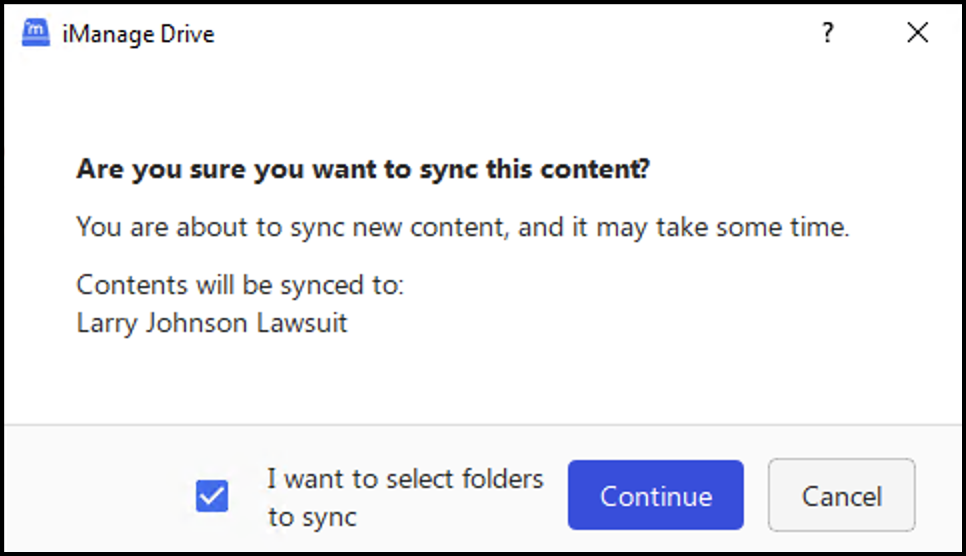Click the words "to sync" beside the checkbox

312,518
